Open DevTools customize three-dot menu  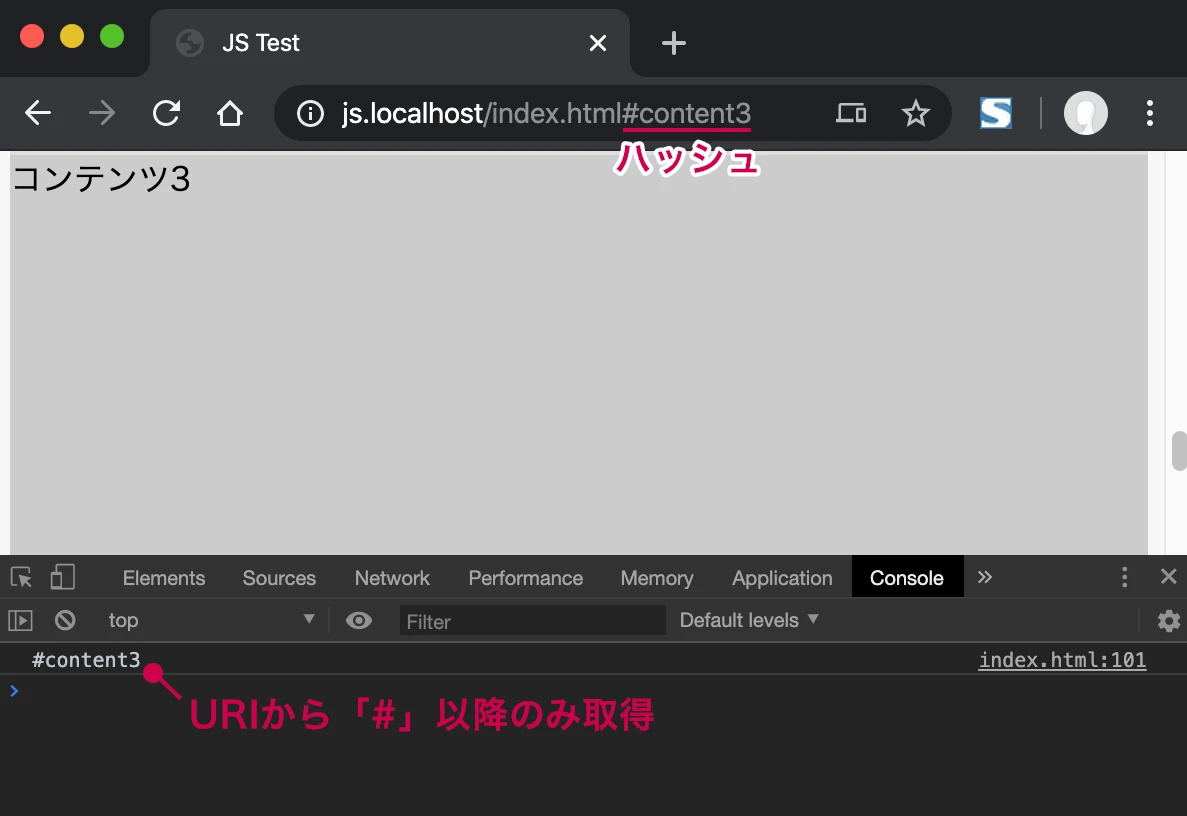(1124, 578)
